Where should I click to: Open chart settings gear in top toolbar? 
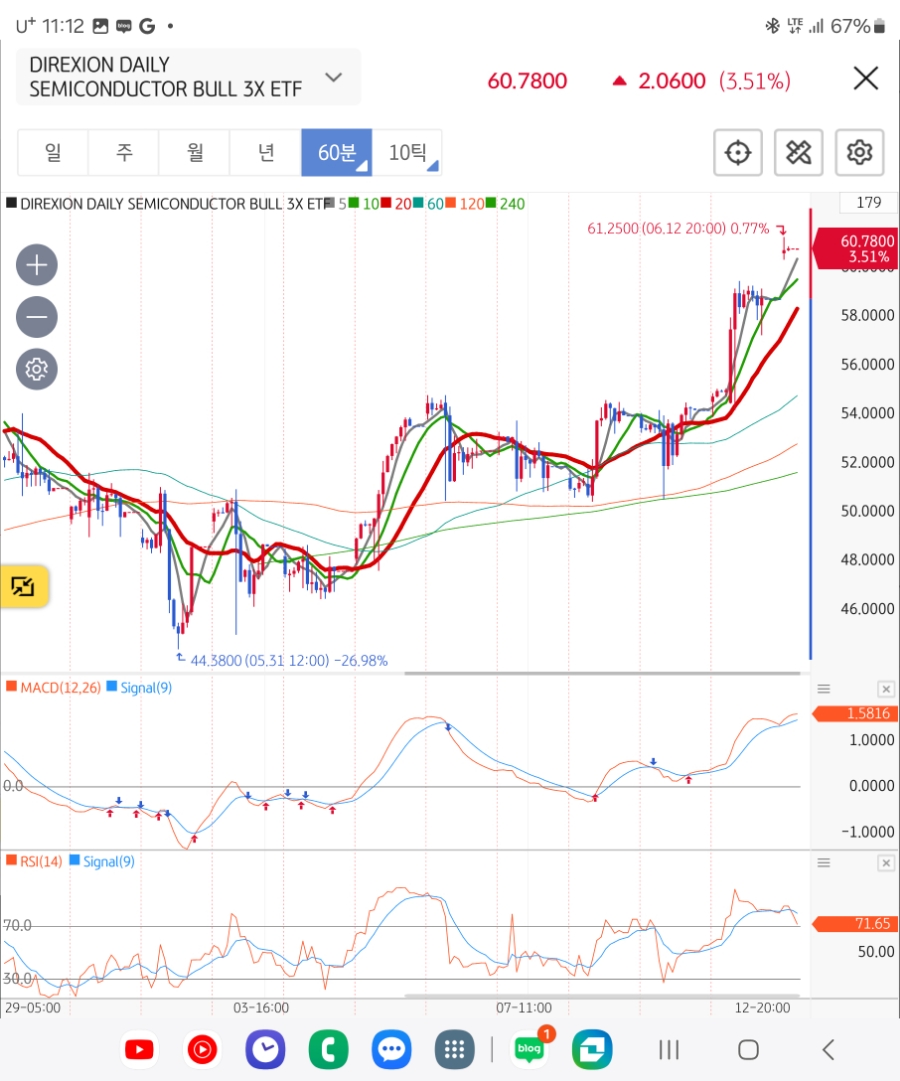pyautogui.click(x=859, y=152)
